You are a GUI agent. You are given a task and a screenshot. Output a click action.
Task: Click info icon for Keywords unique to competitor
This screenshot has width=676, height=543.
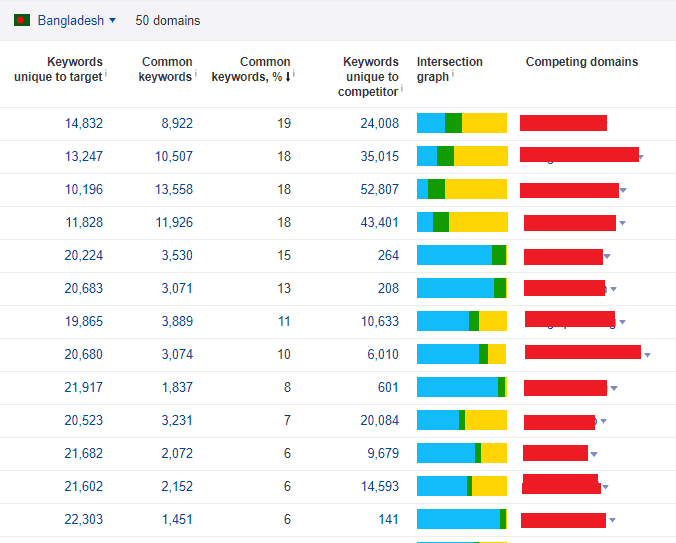tap(402, 89)
